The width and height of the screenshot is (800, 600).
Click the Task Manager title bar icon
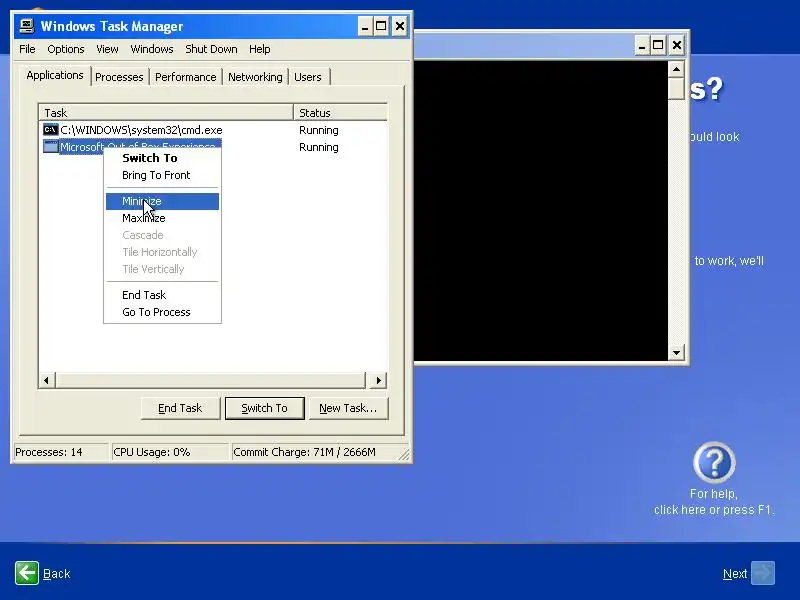coord(27,26)
